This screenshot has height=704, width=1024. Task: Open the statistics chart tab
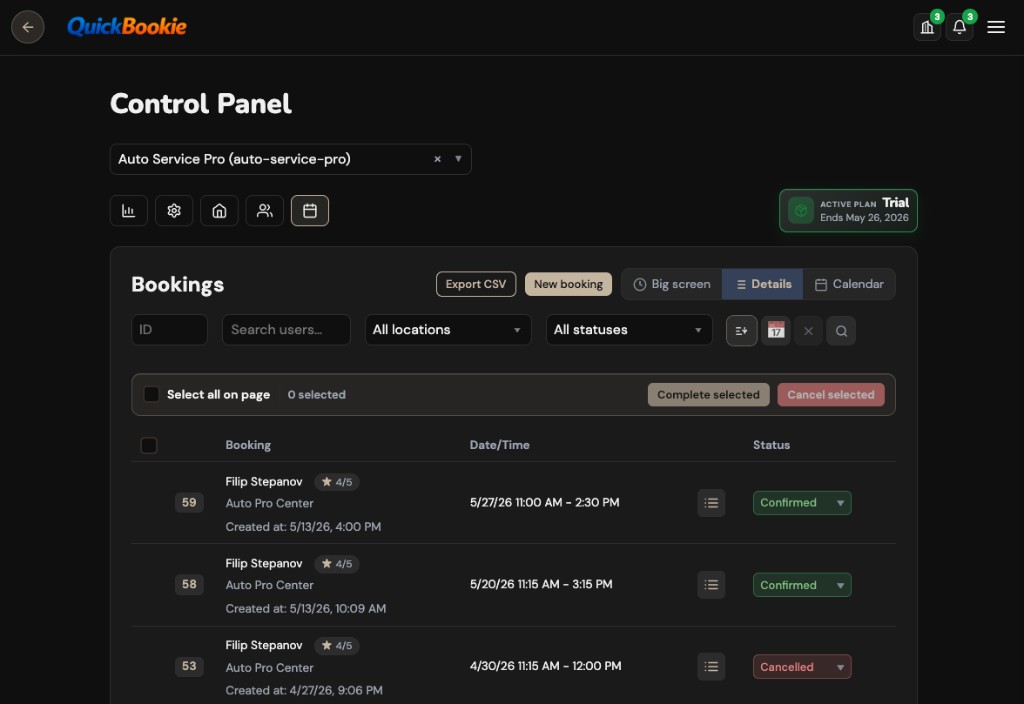tap(129, 211)
